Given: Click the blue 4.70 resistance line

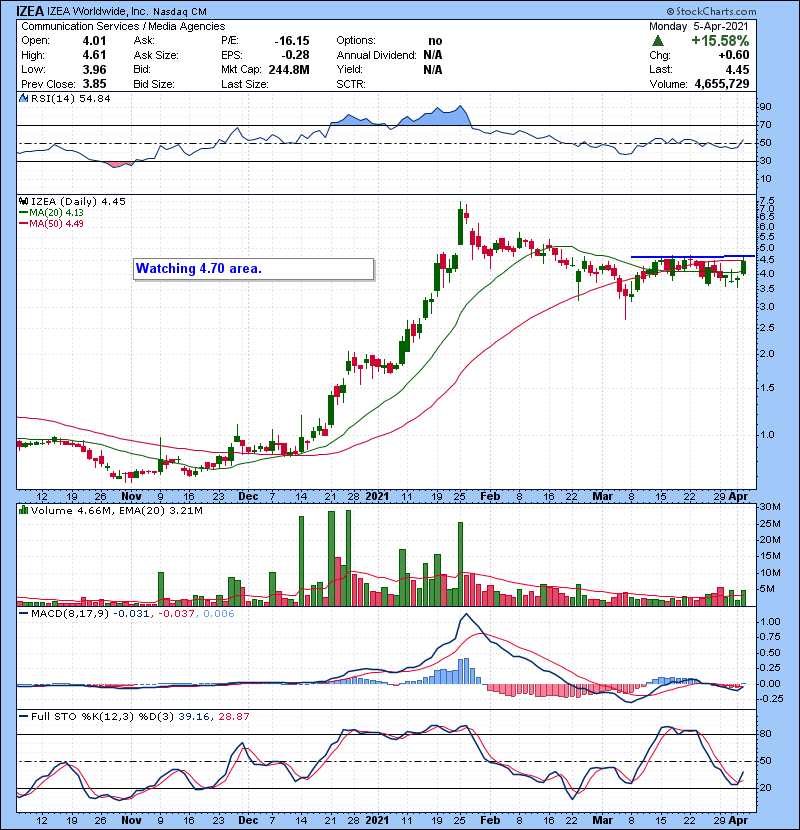Looking at the screenshot, I should [693, 257].
